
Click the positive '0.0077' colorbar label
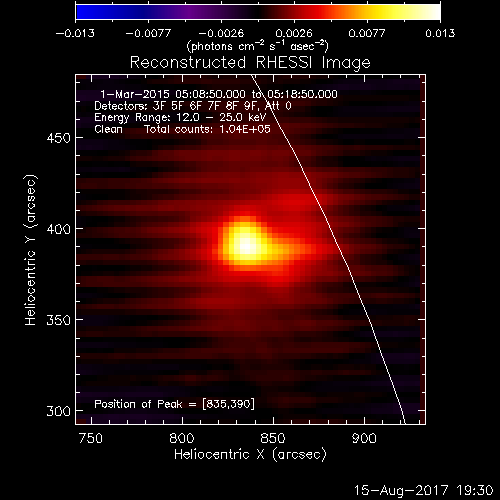point(367,33)
